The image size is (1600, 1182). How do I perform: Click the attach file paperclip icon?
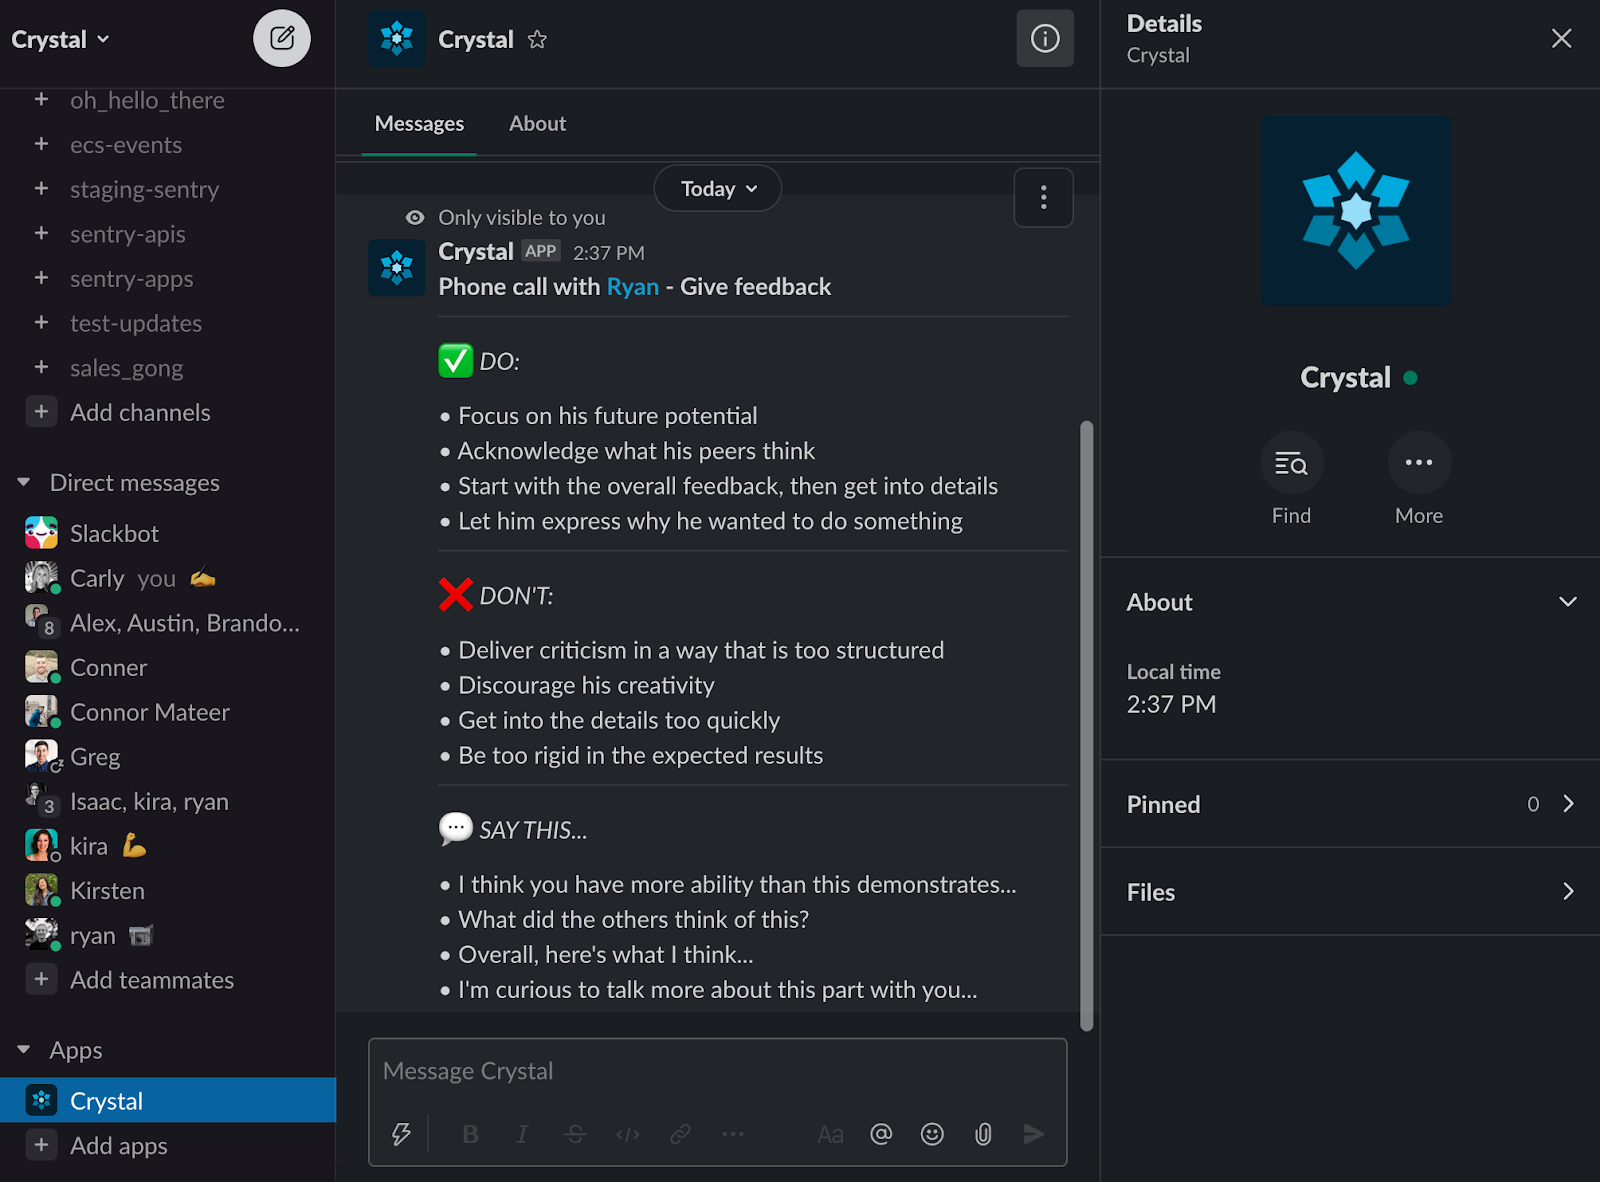point(983,1134)
